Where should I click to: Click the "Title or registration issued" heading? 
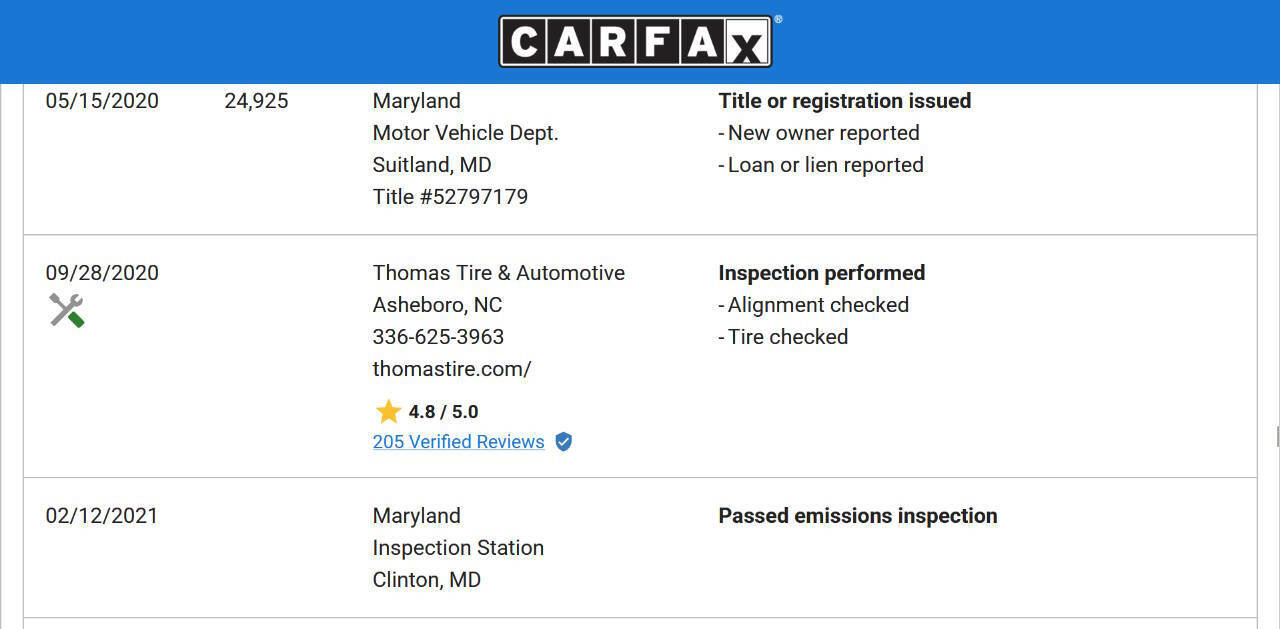[x=844, y=101]
